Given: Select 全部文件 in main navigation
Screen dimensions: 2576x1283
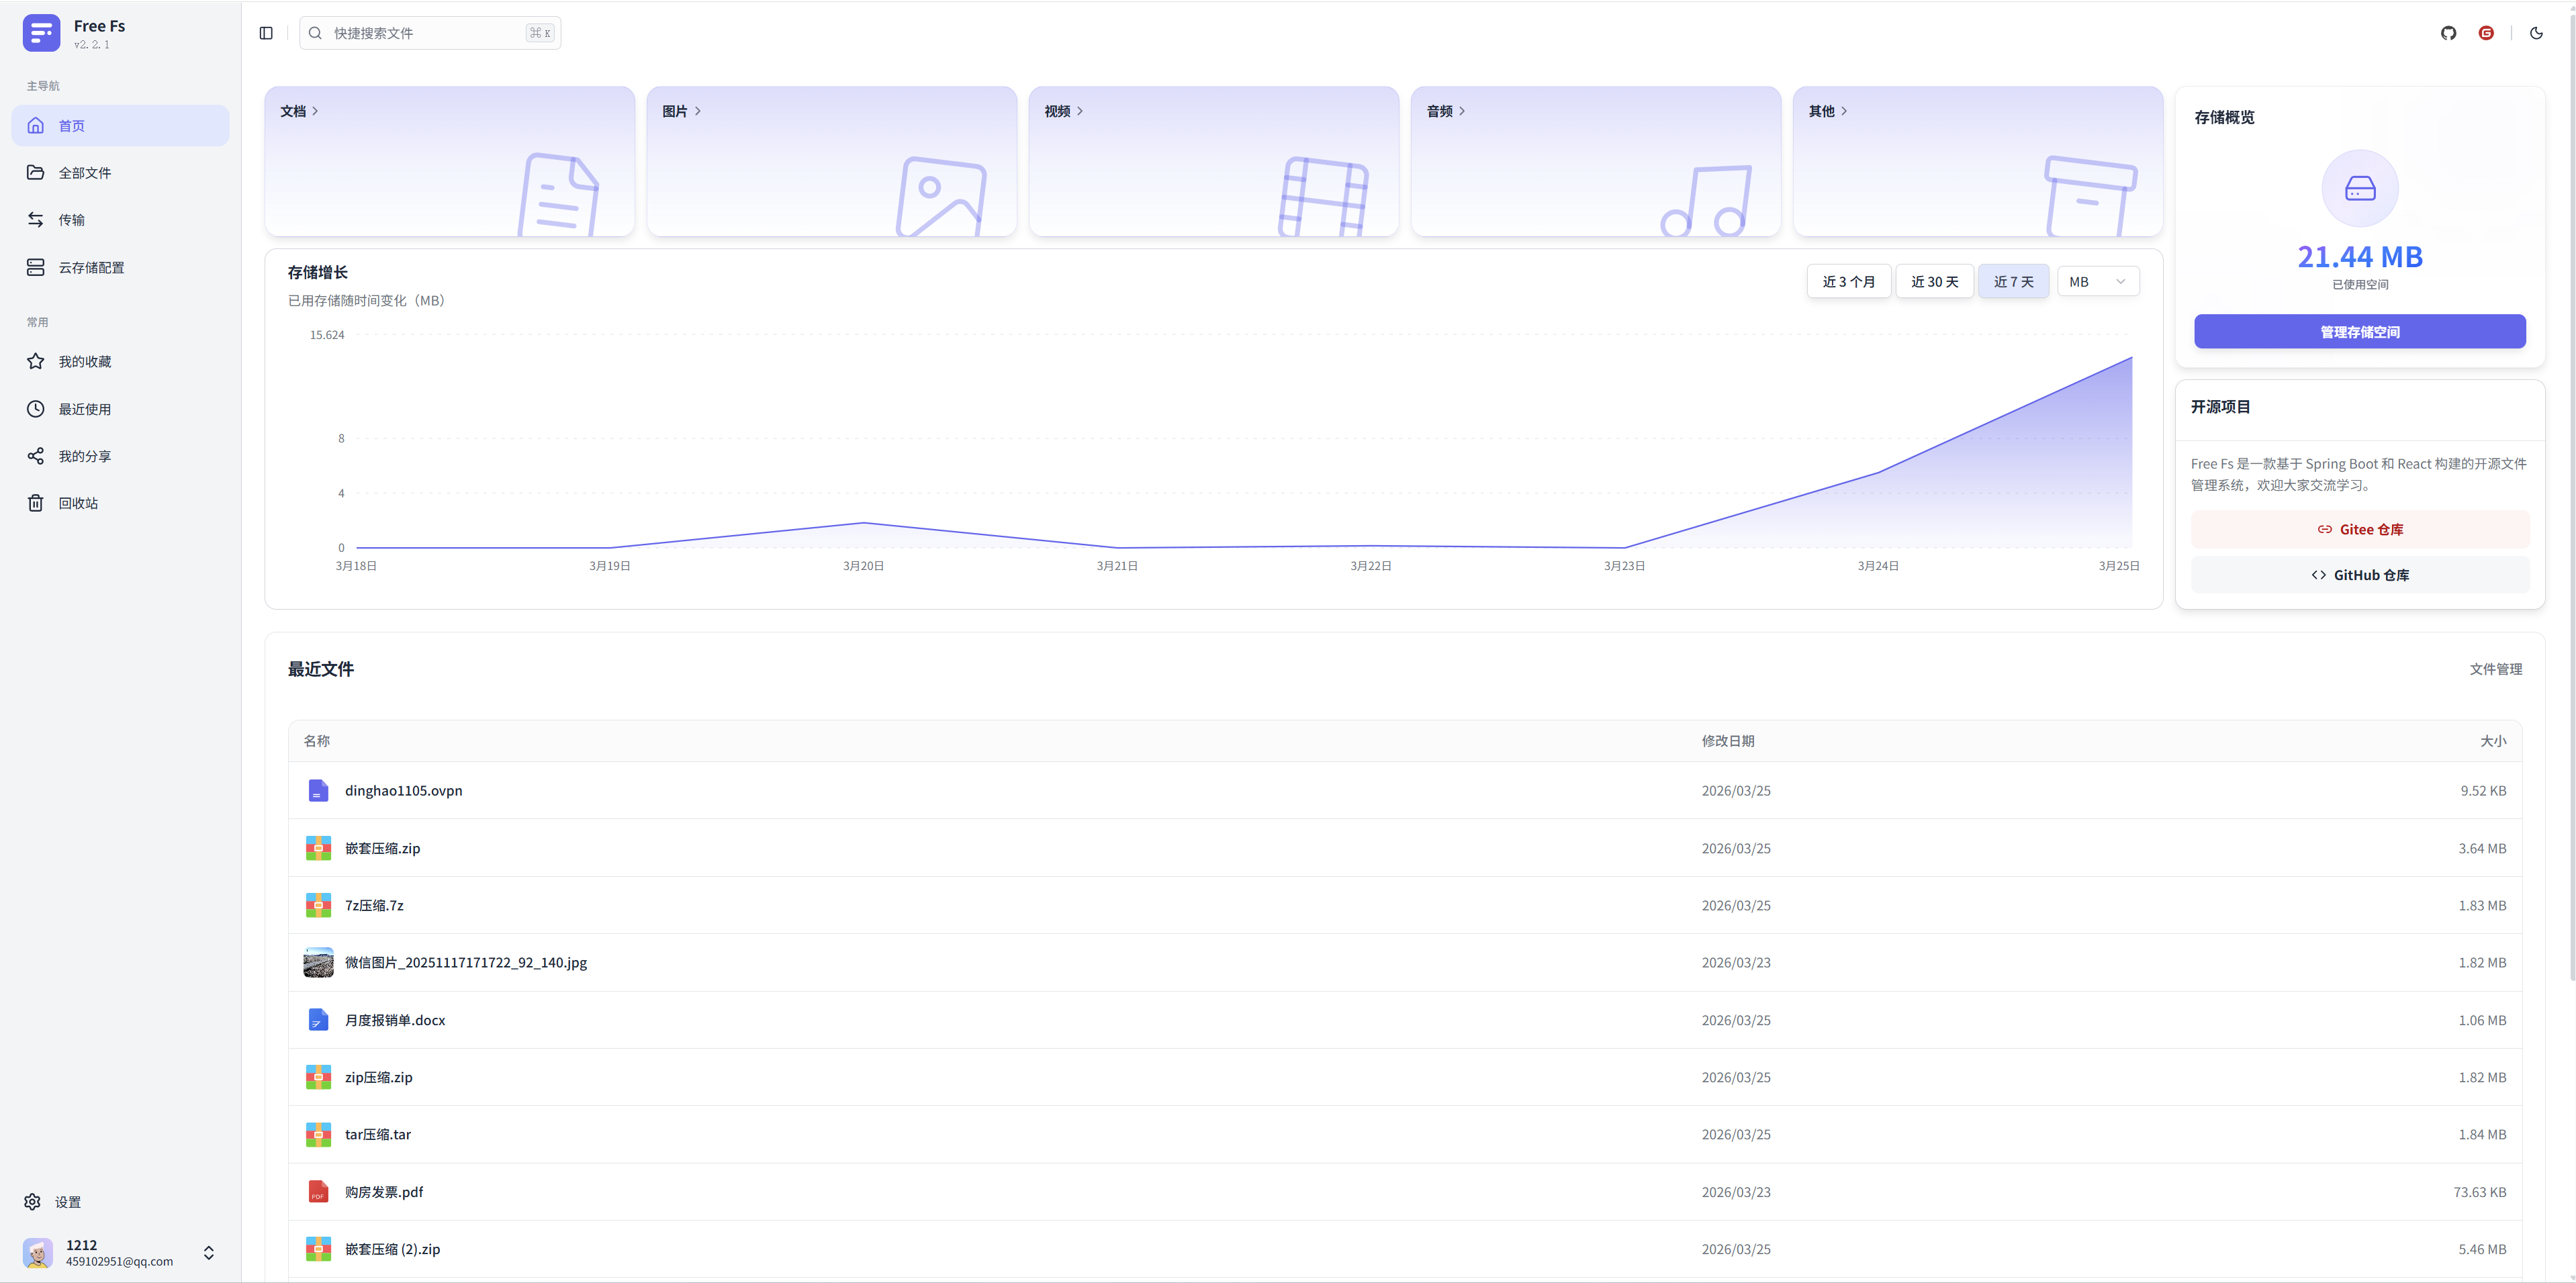Looking at the screenshot, I should (84, 173).
